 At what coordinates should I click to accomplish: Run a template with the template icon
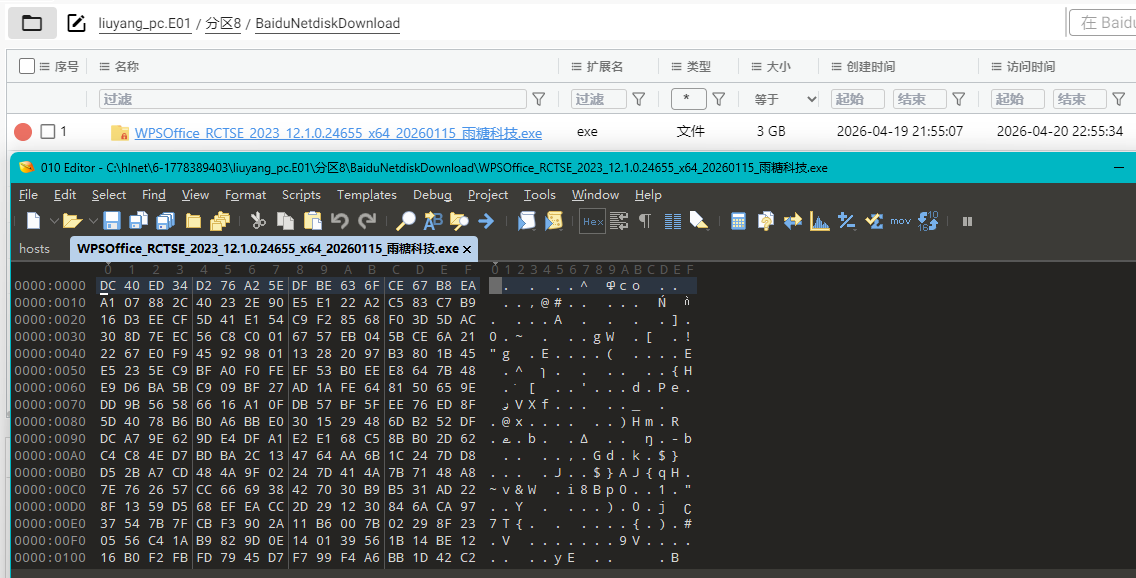pyautogui.click(x=554, y=221)
